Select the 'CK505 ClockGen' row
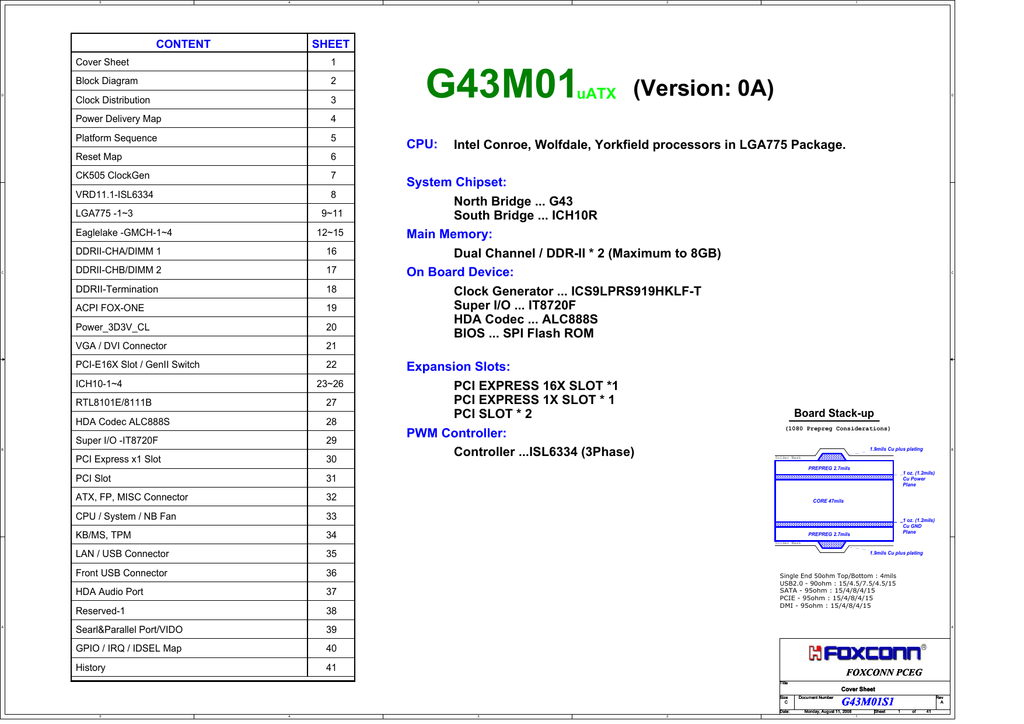 pos(213,176)
